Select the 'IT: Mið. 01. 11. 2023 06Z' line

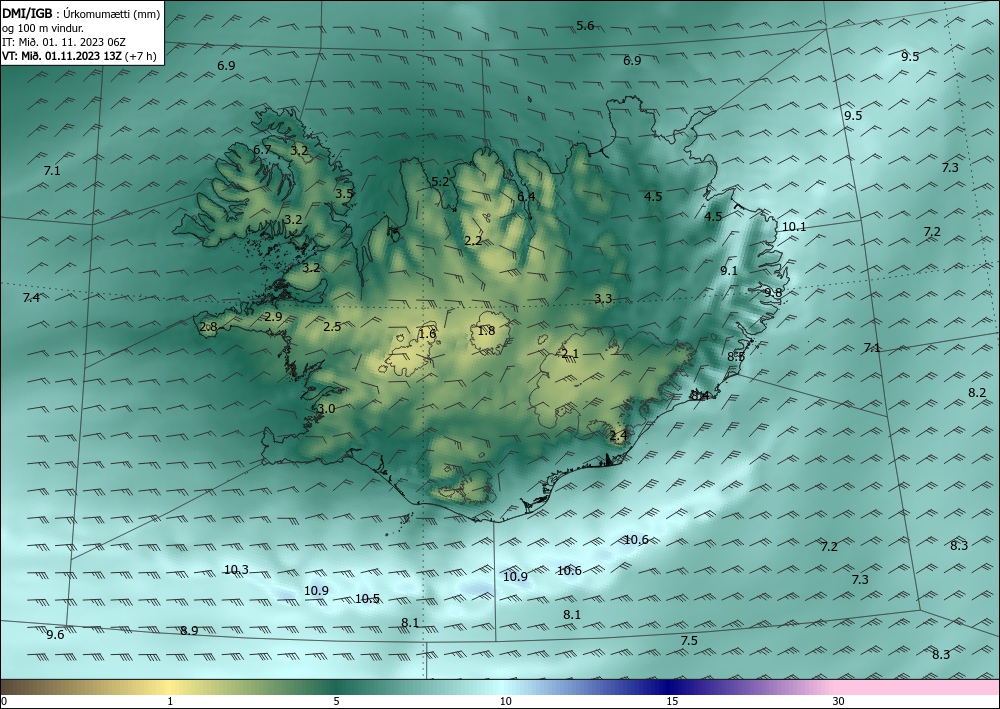pos(64,42)
